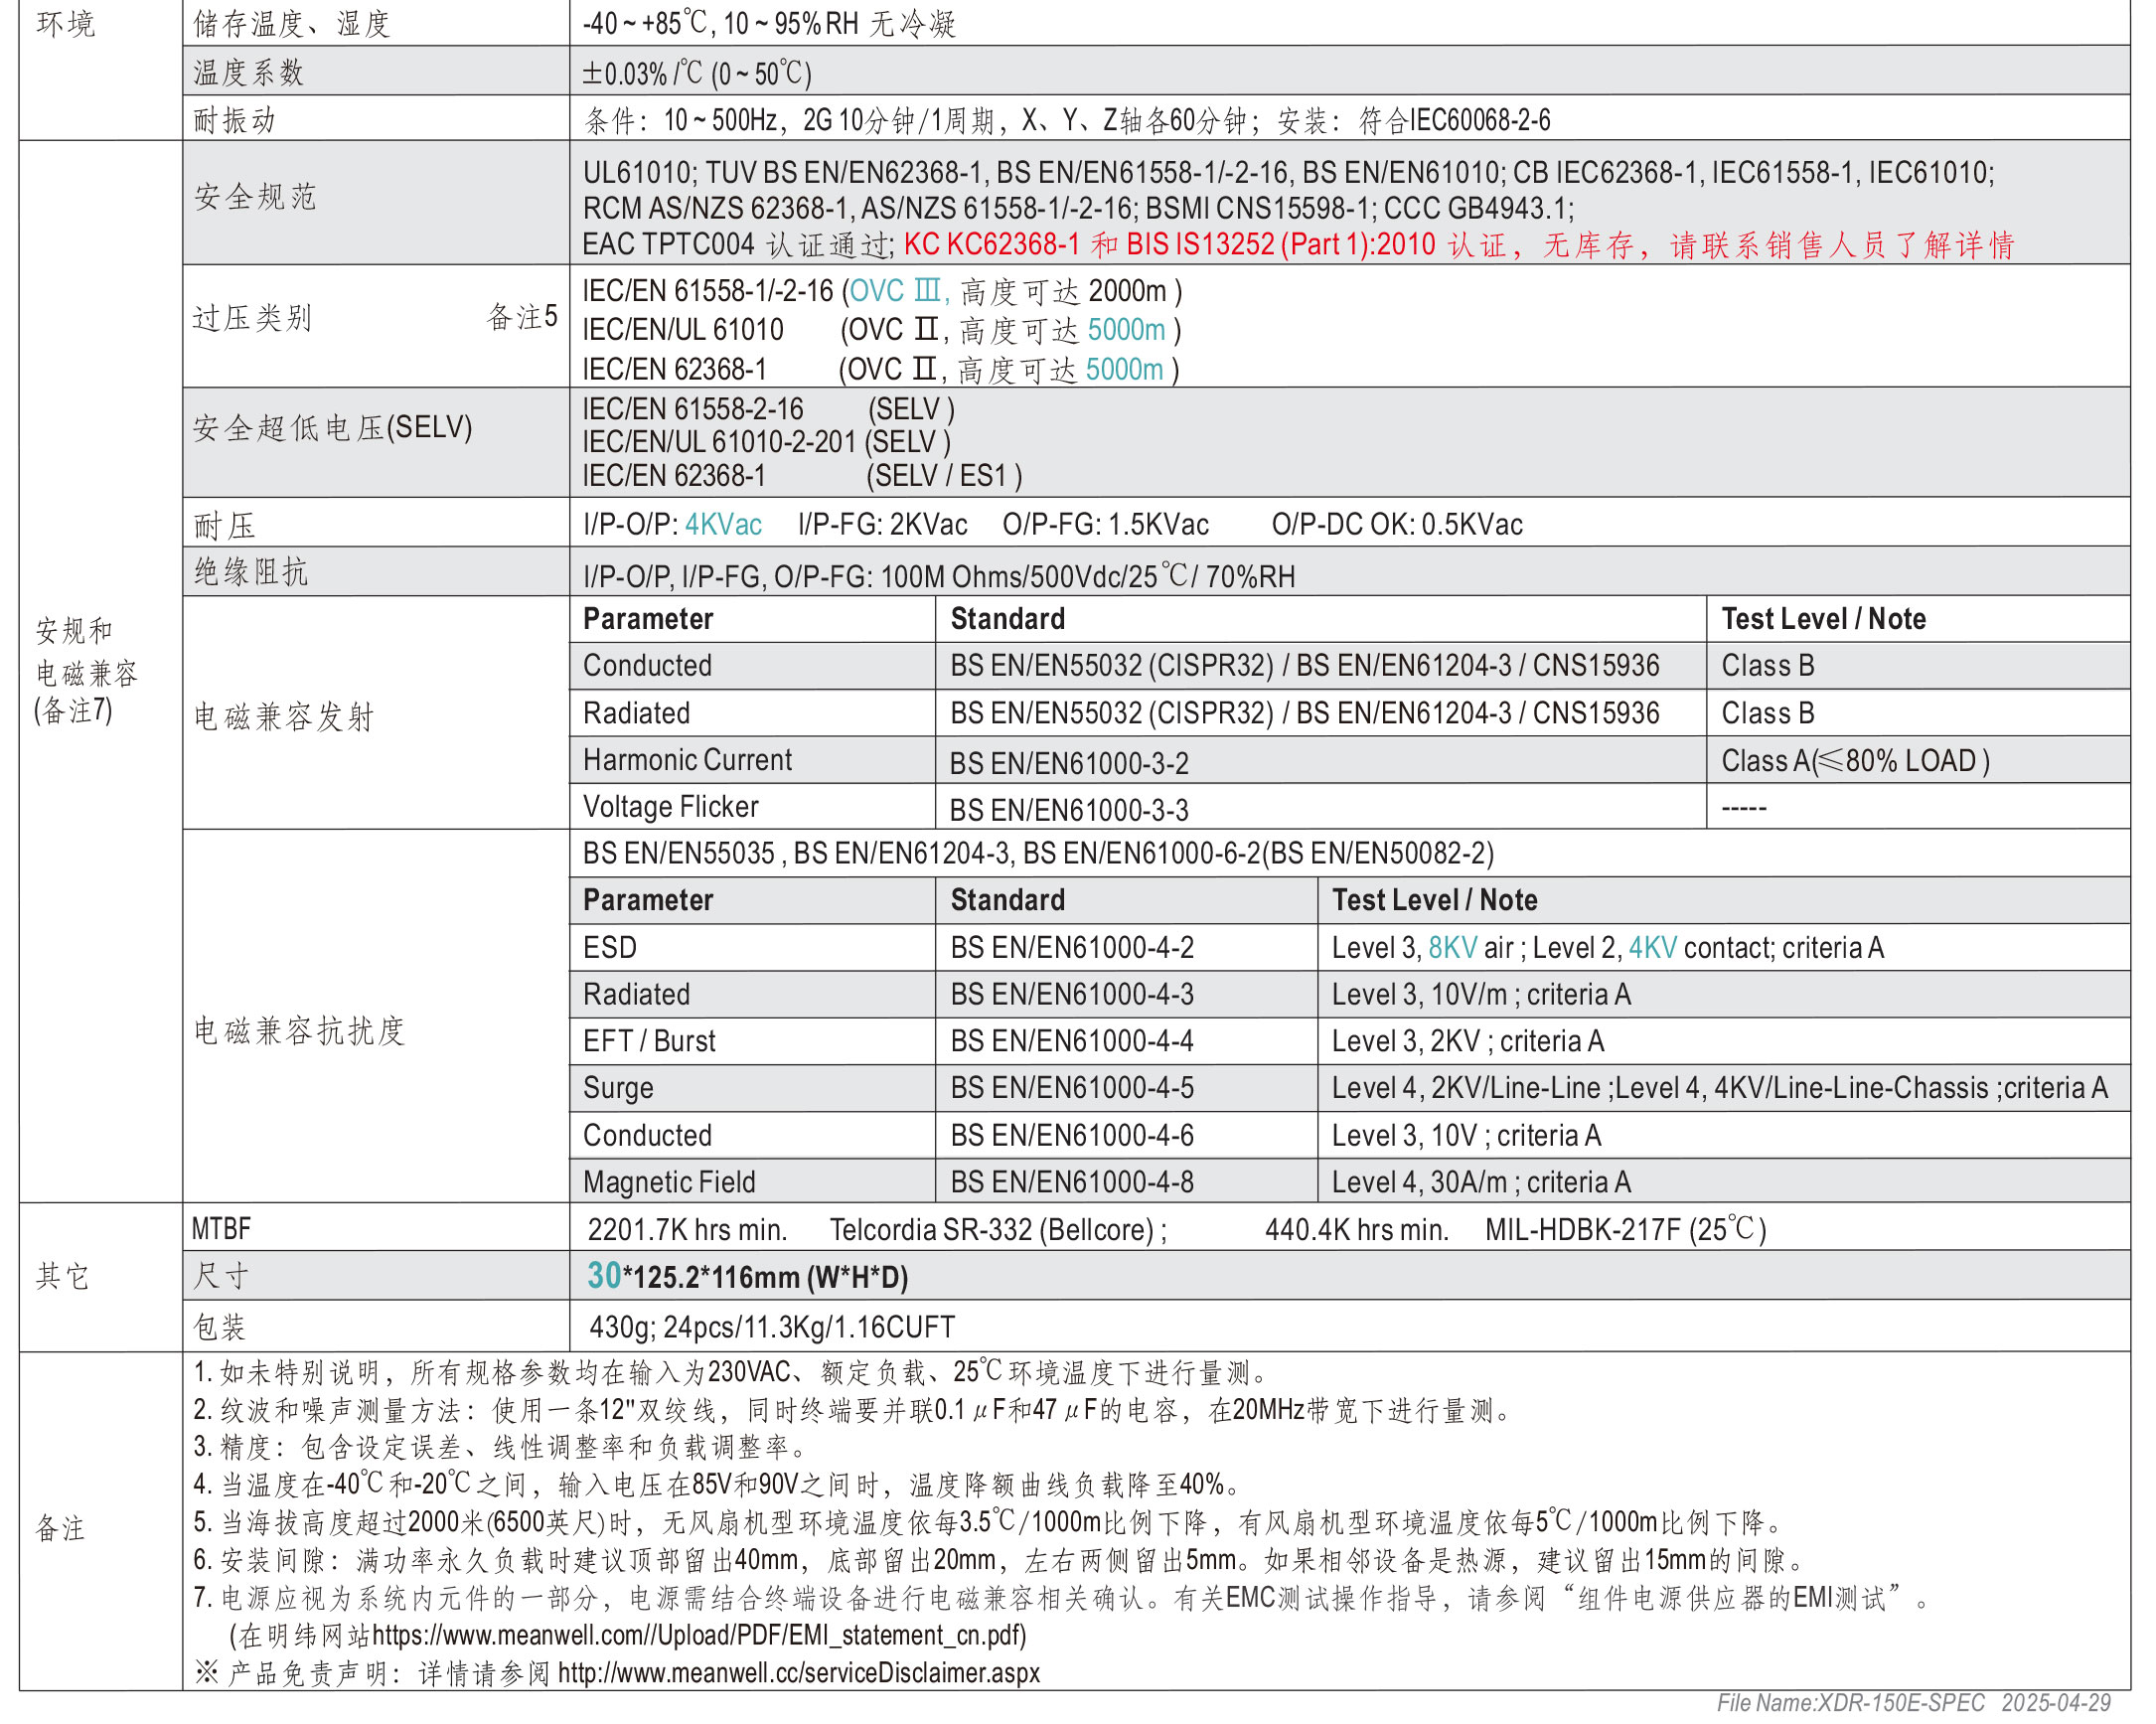Click 'BS EN/EN55035' immunity standards line

click(x=1038, y=853)
